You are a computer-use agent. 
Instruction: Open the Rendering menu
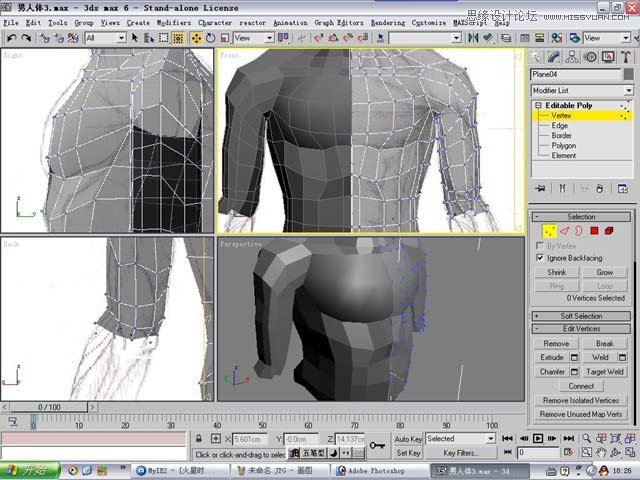tap(388, 22)
